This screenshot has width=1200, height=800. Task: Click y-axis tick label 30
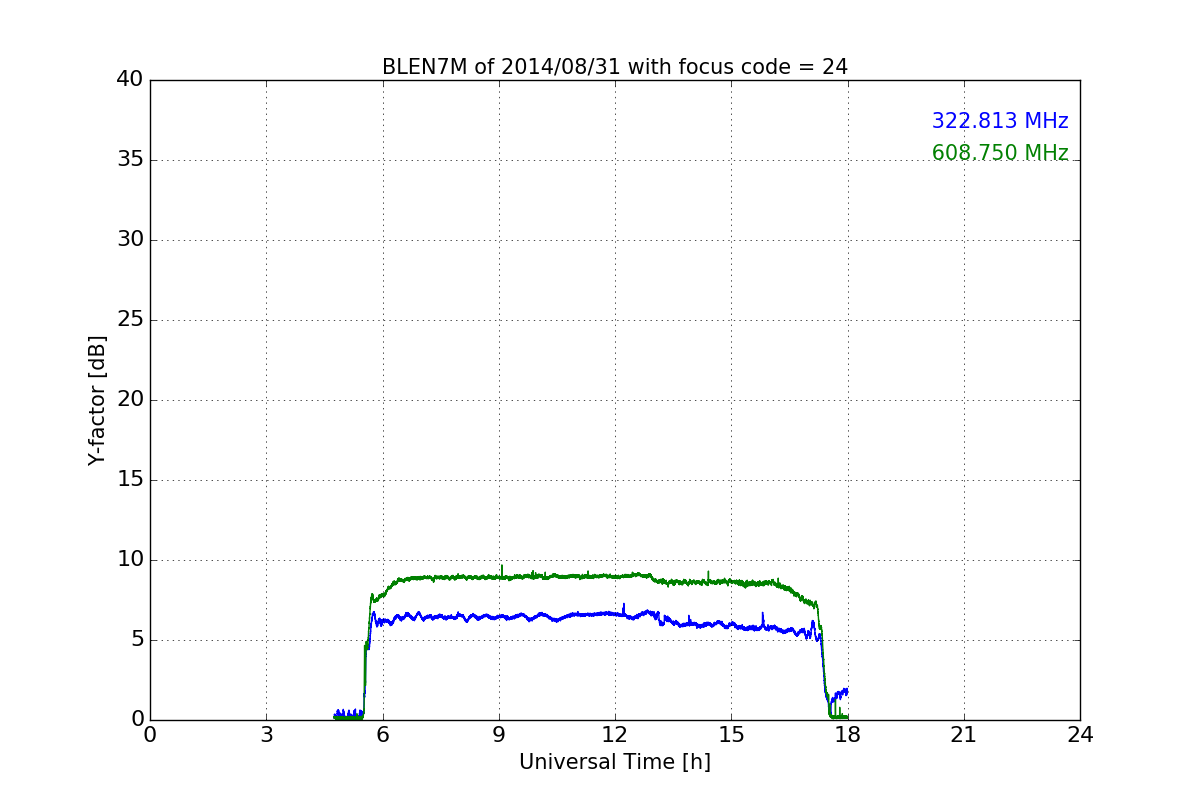click(x=130, y=240)
